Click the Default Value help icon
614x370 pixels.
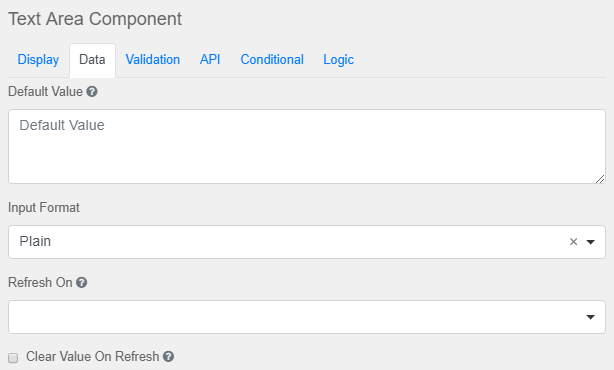coord(92,92)
